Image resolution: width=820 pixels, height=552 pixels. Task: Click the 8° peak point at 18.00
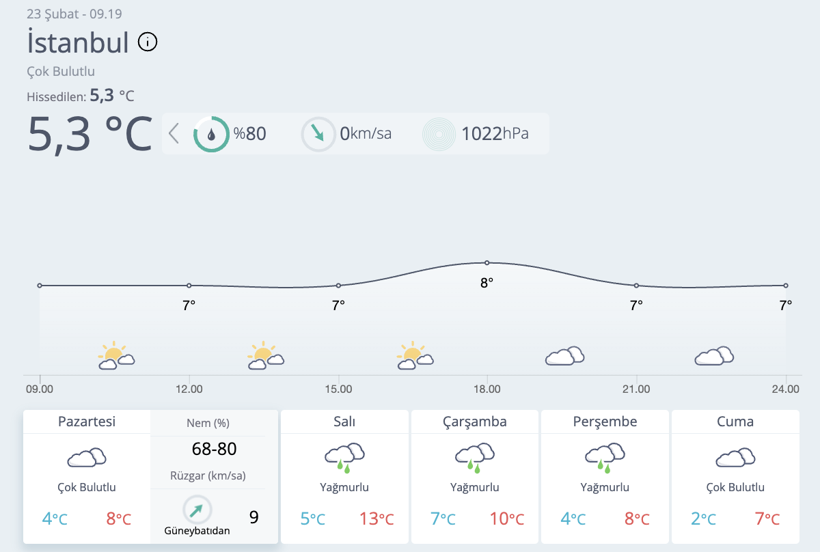[487, 262]
